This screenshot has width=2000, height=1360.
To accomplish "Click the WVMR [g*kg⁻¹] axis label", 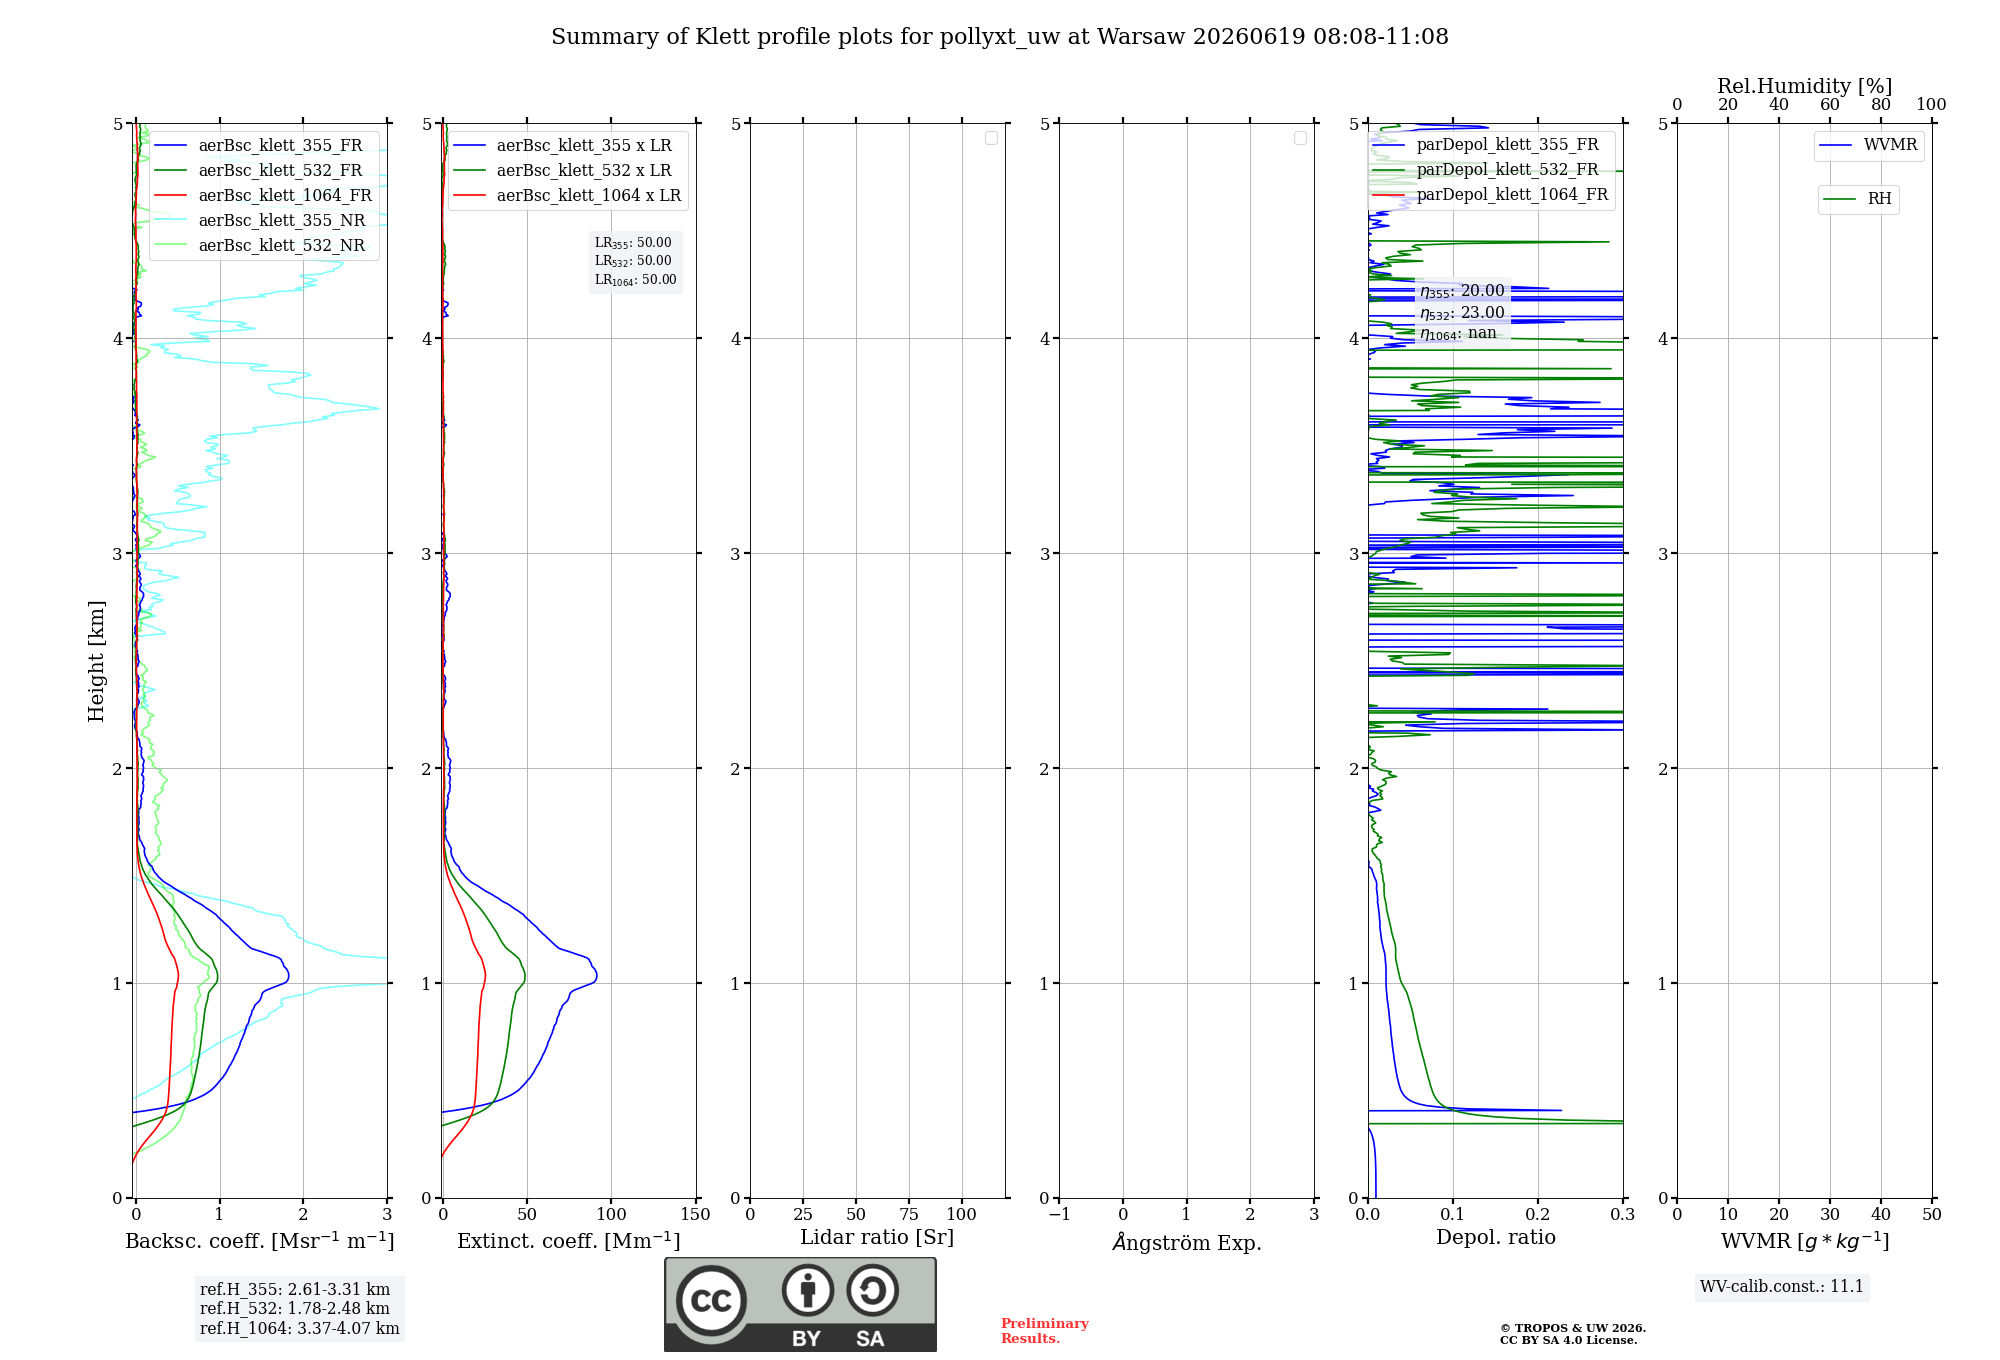I will [1805, 1241].
